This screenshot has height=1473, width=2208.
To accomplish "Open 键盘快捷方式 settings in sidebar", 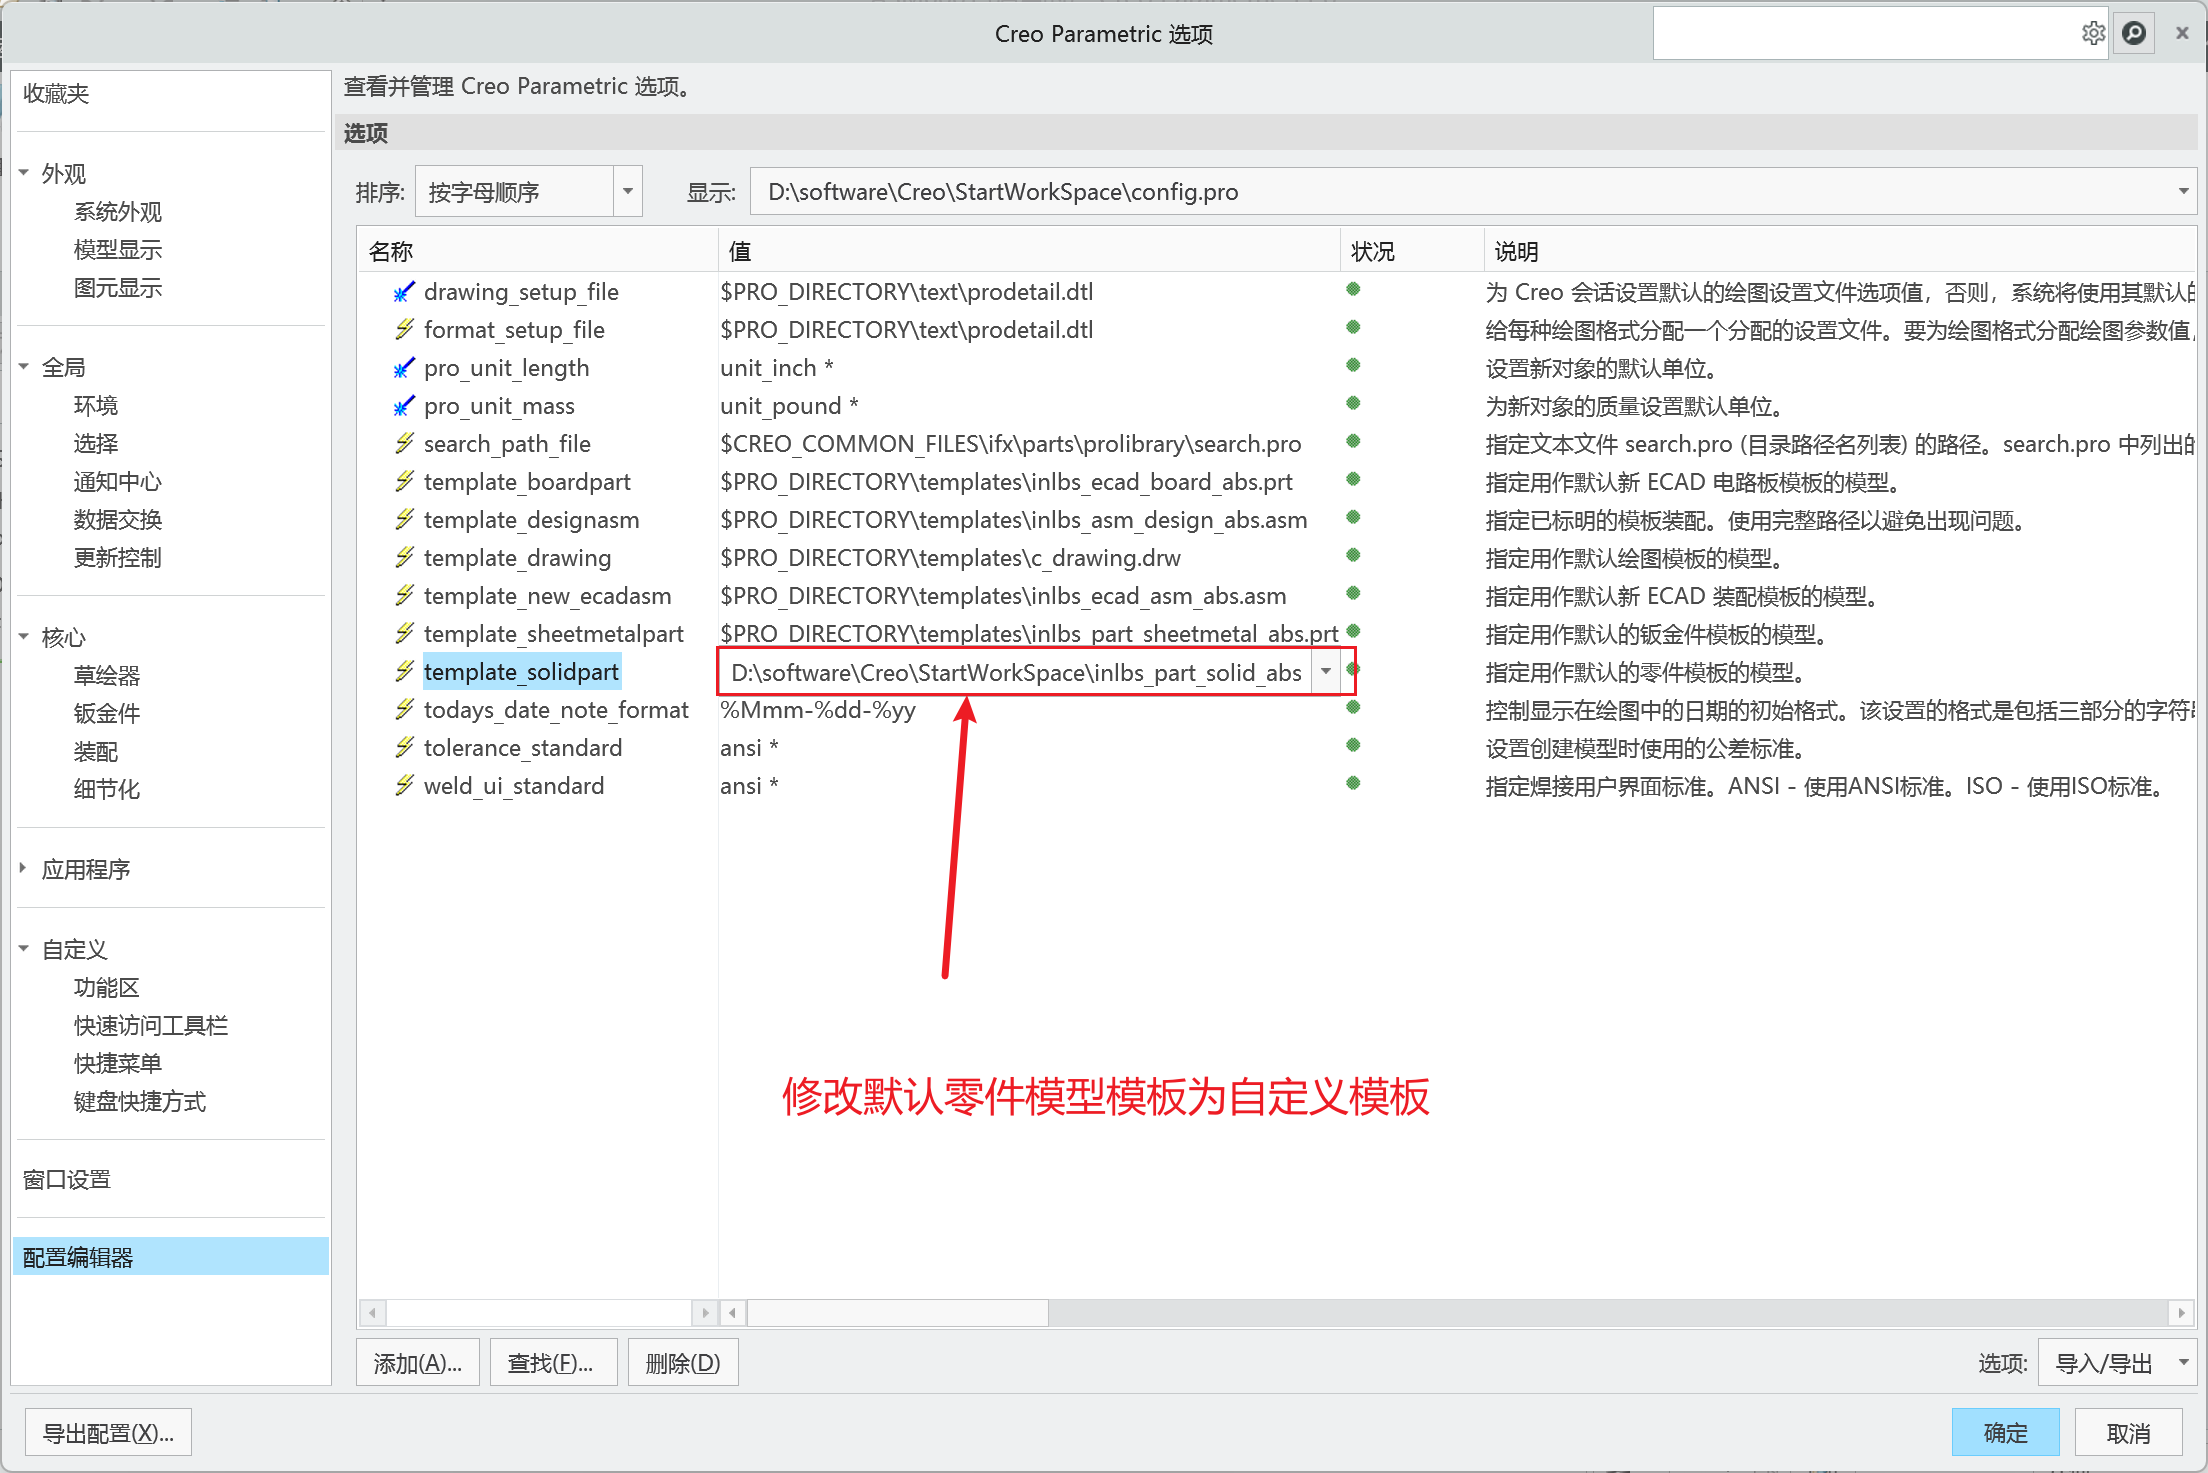I will (140, 1101).
